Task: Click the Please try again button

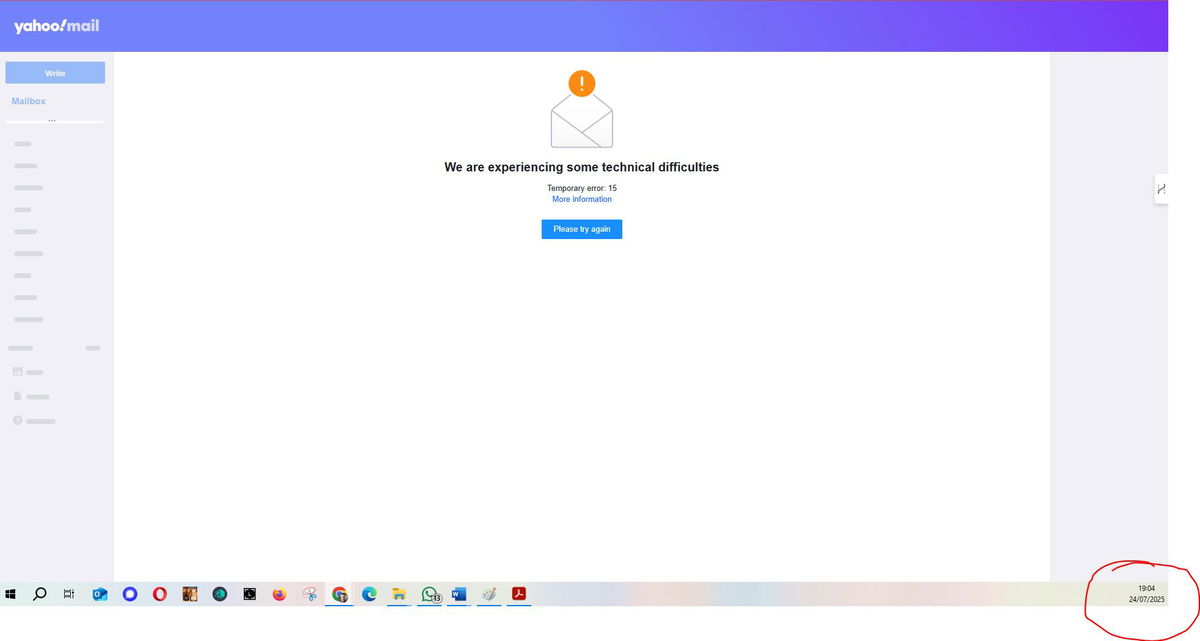Action: tap(581, 228)
